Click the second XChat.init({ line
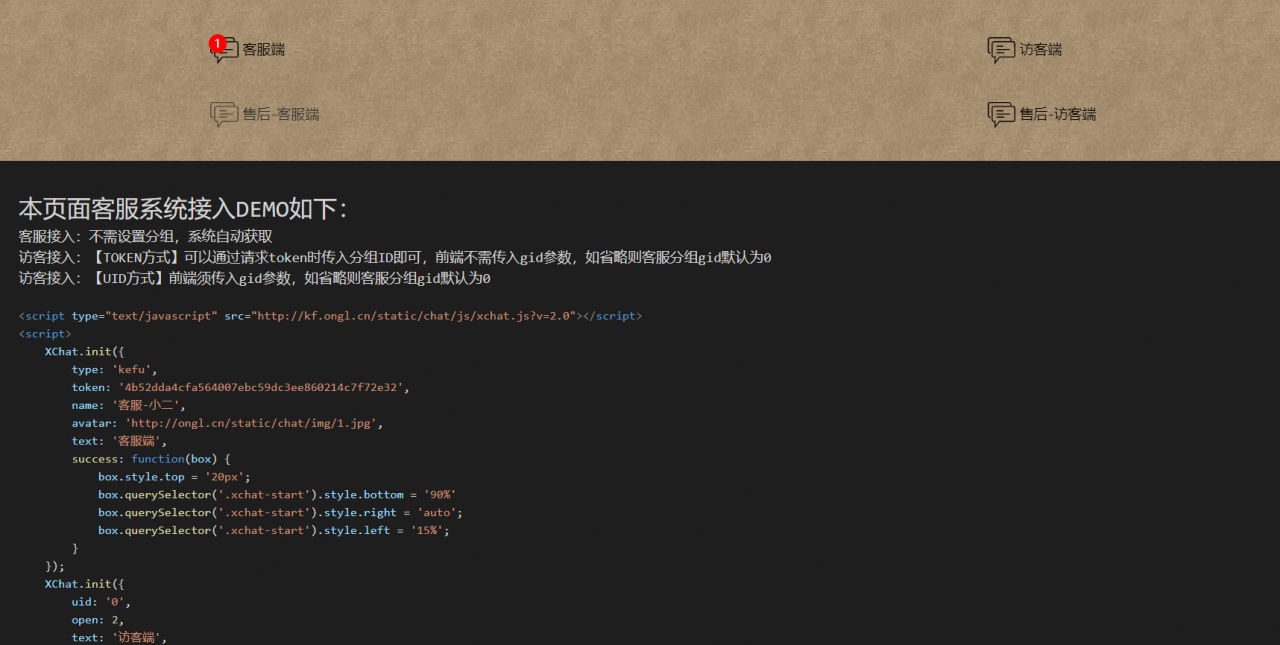Screen dimensions: 1280x645 pyautogui.click(x=84, y=584)
